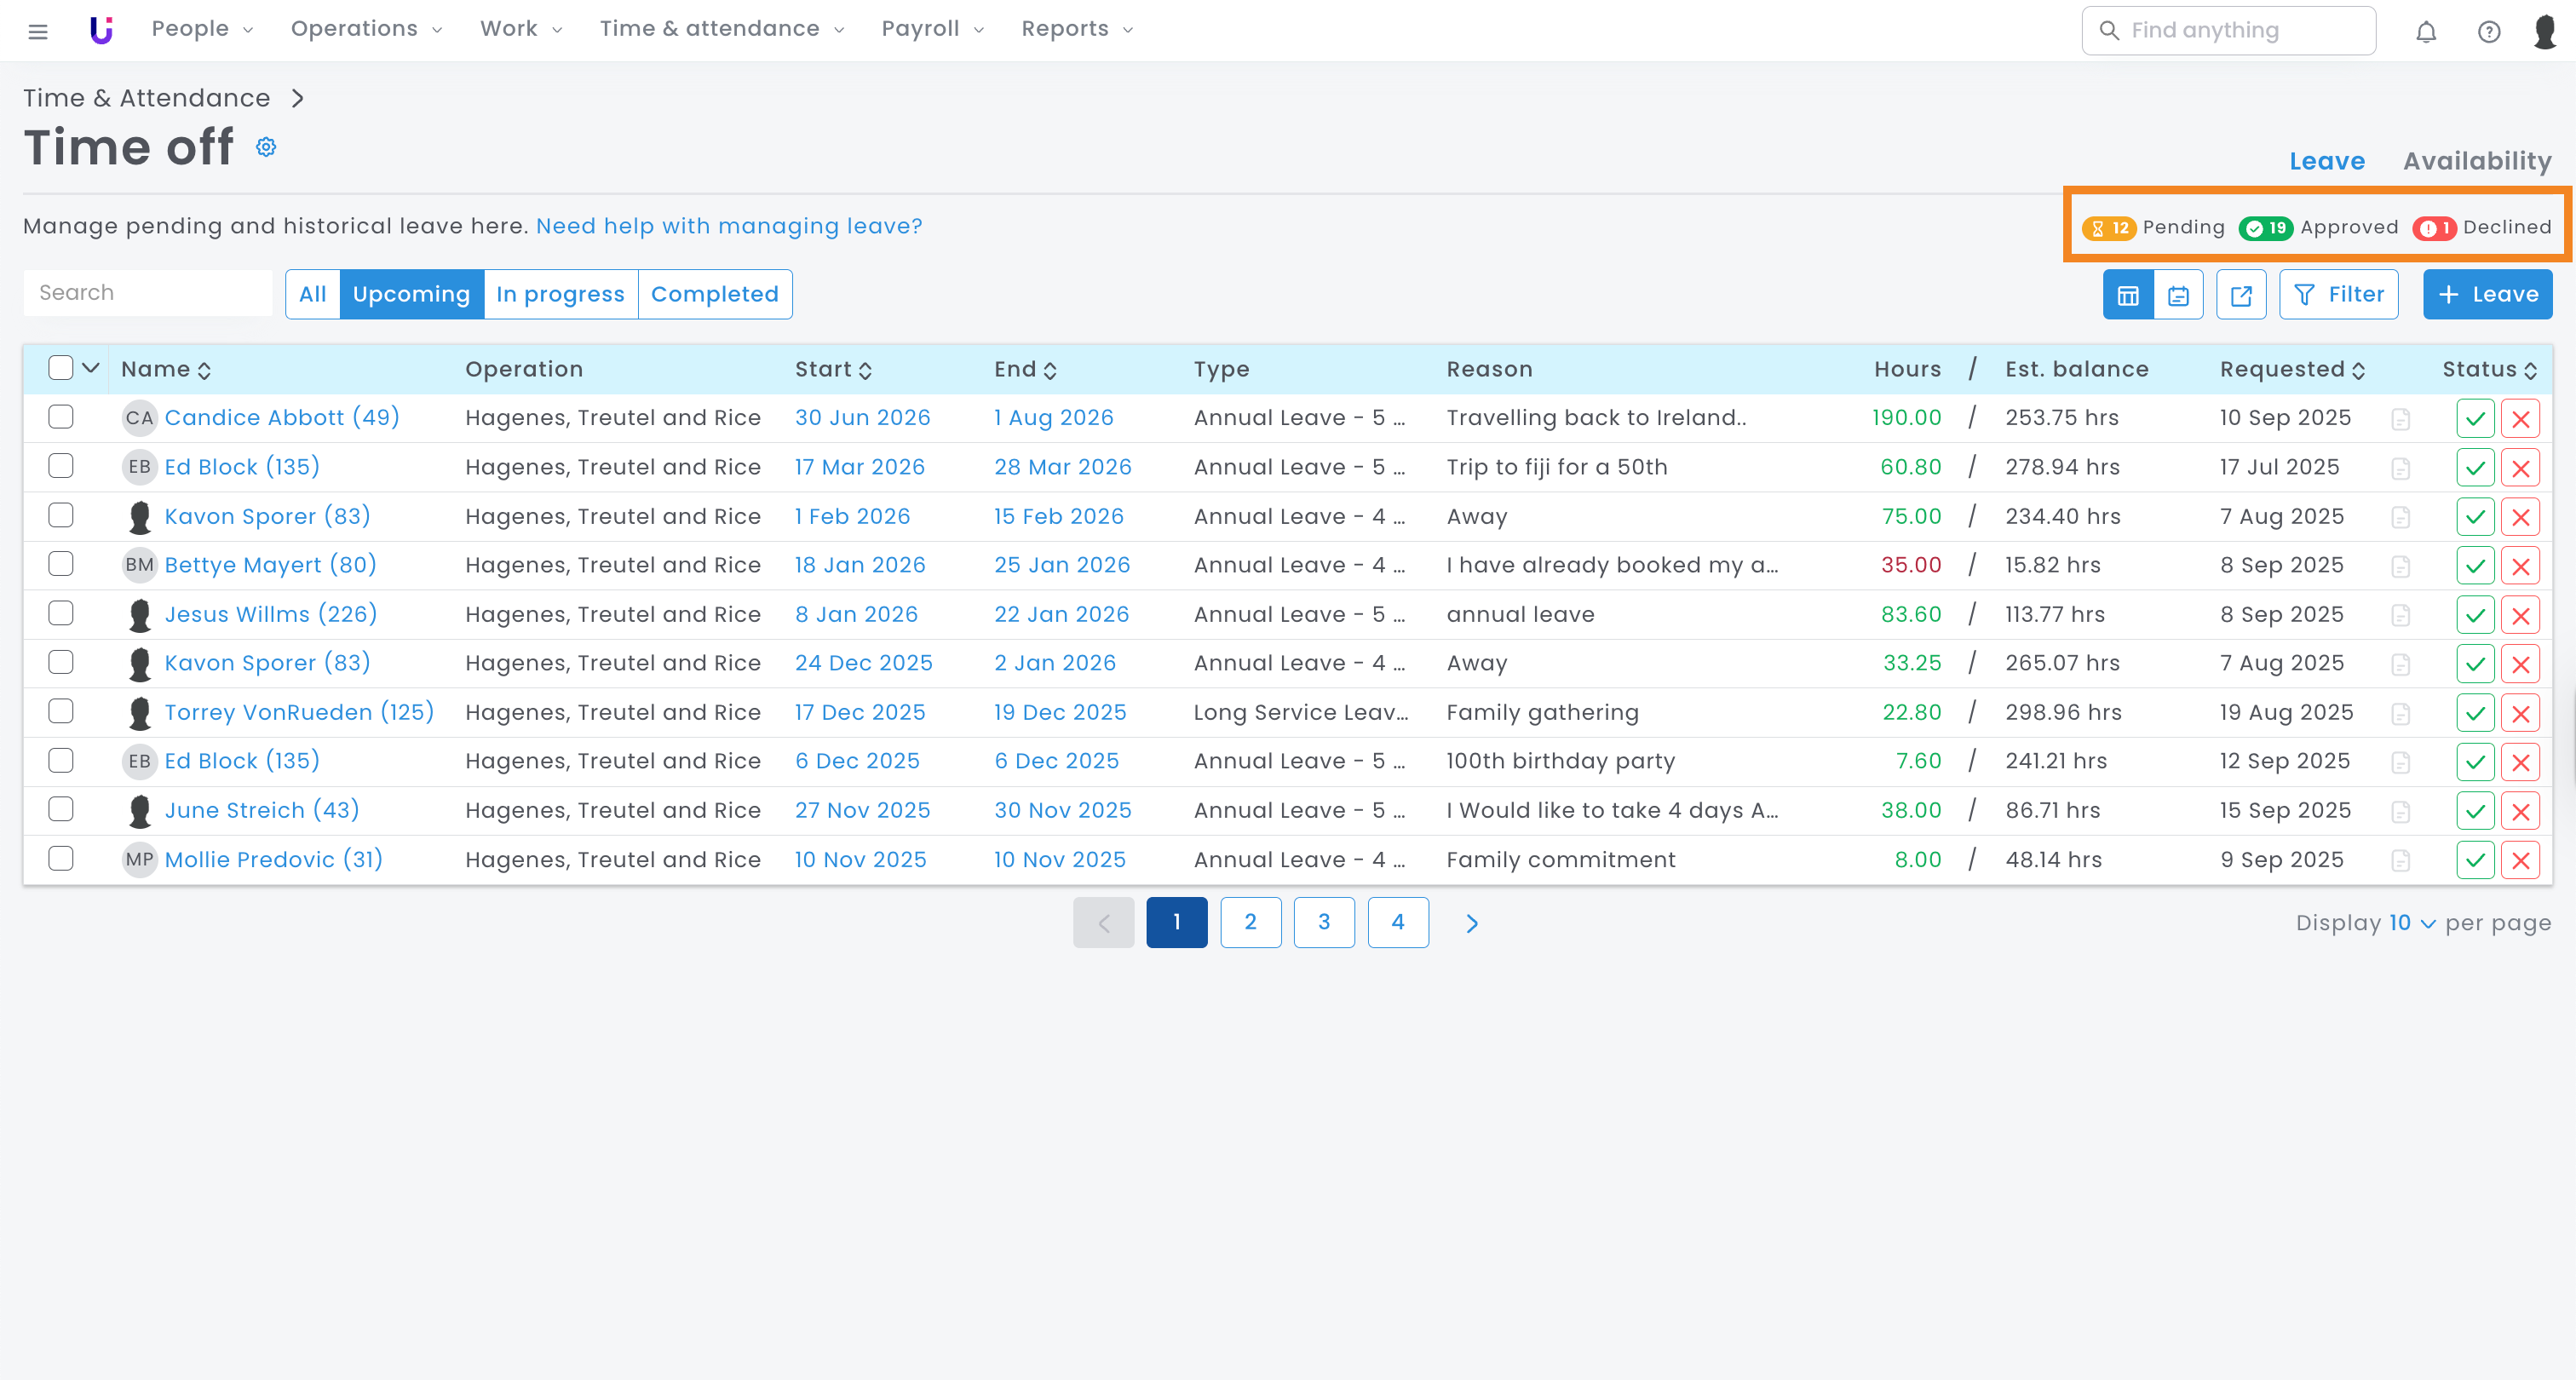Click the export icon button
Image resolution: width=2576 pixels, height=1380 pixels.
click(2241, 295)
